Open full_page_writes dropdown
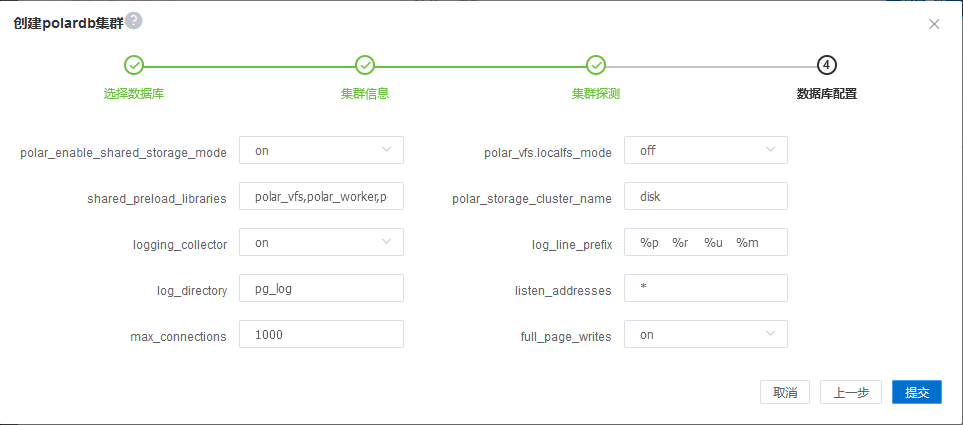This screenshot has width=963, height=425. tap(706, 335)
